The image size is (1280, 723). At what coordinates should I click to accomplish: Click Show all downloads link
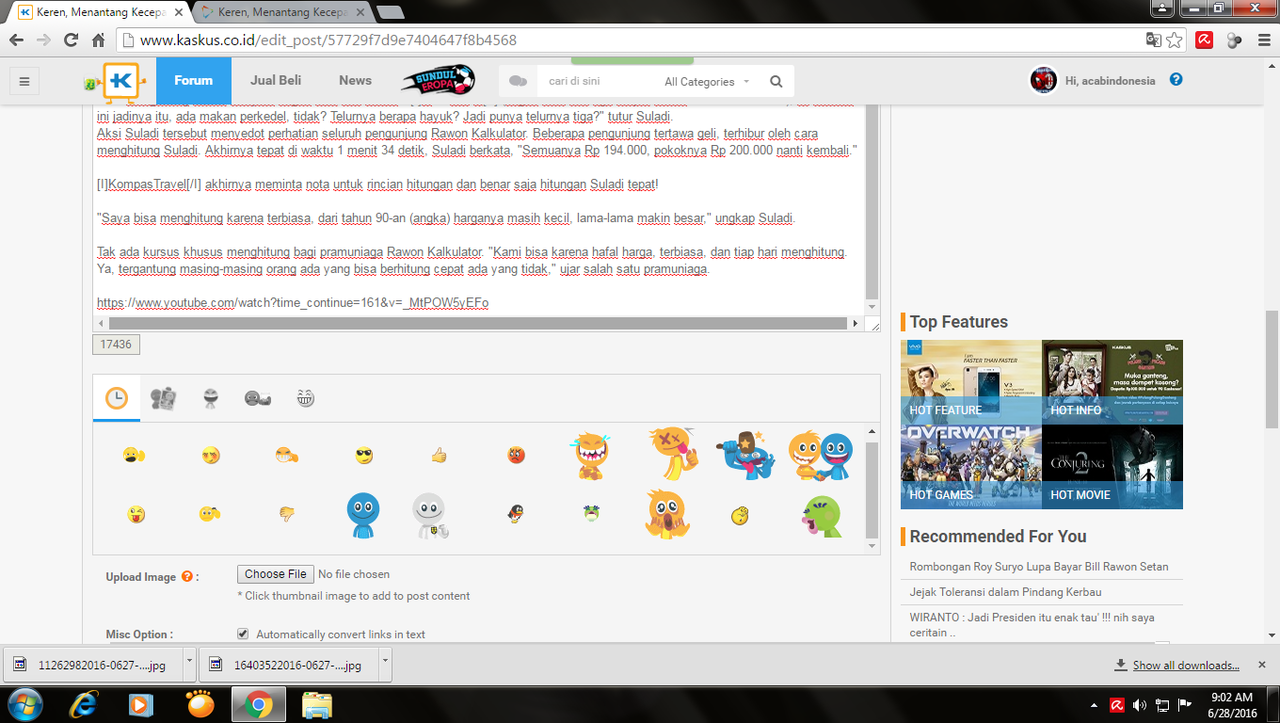pyautogui.click(x=1186, y=665)
